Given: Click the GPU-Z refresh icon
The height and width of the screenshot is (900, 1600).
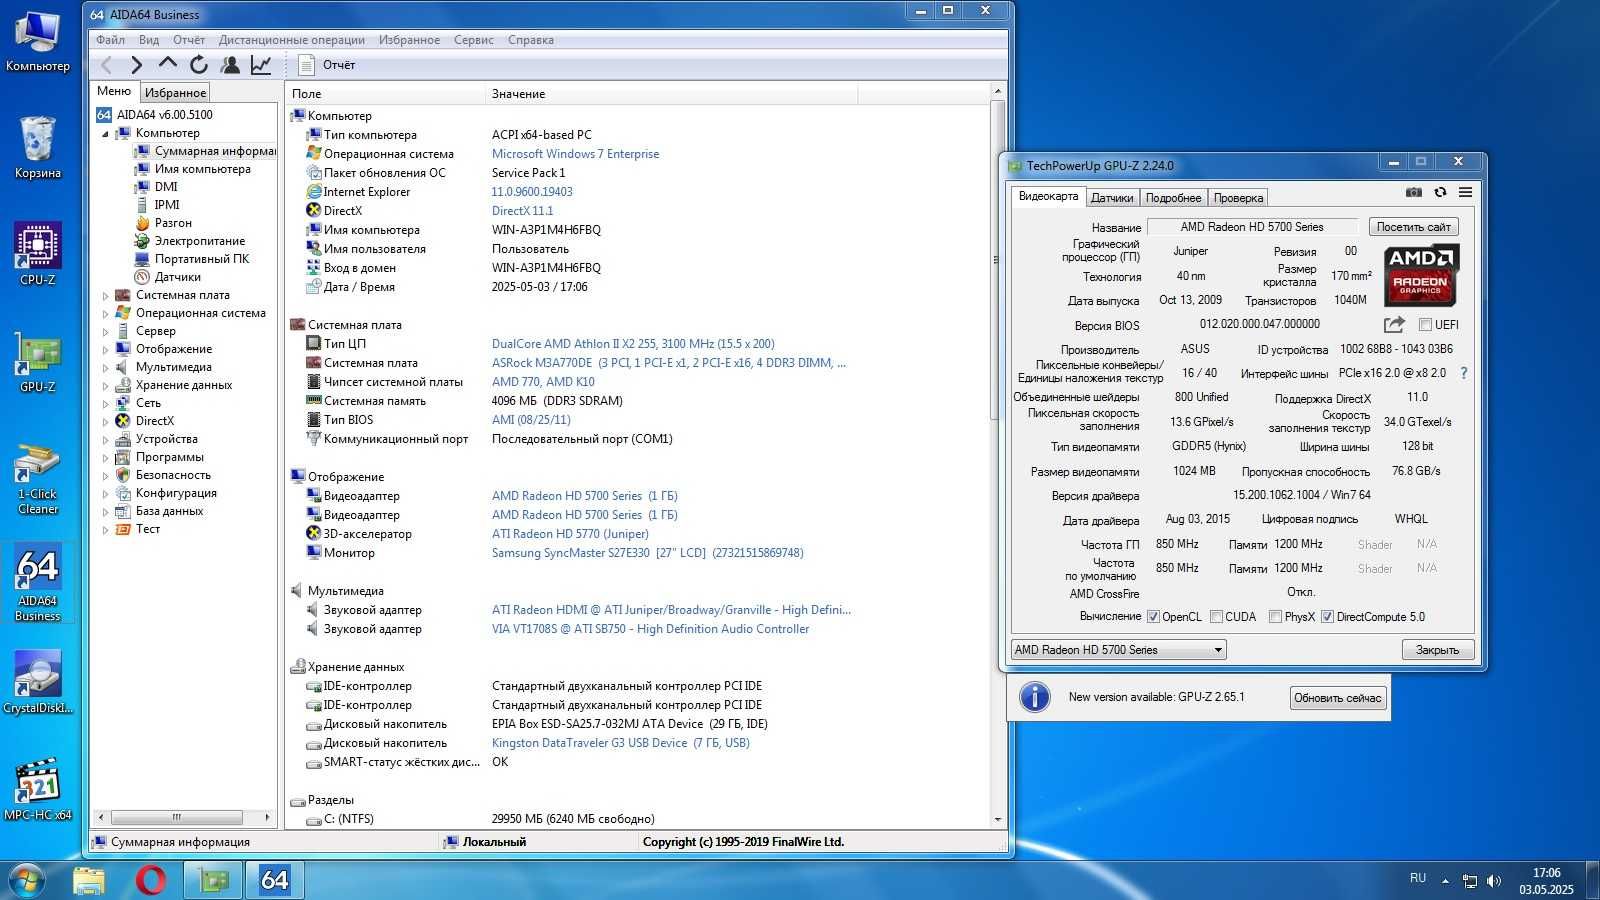Looking at the screenshot, I should click(x=1440, y=192).
